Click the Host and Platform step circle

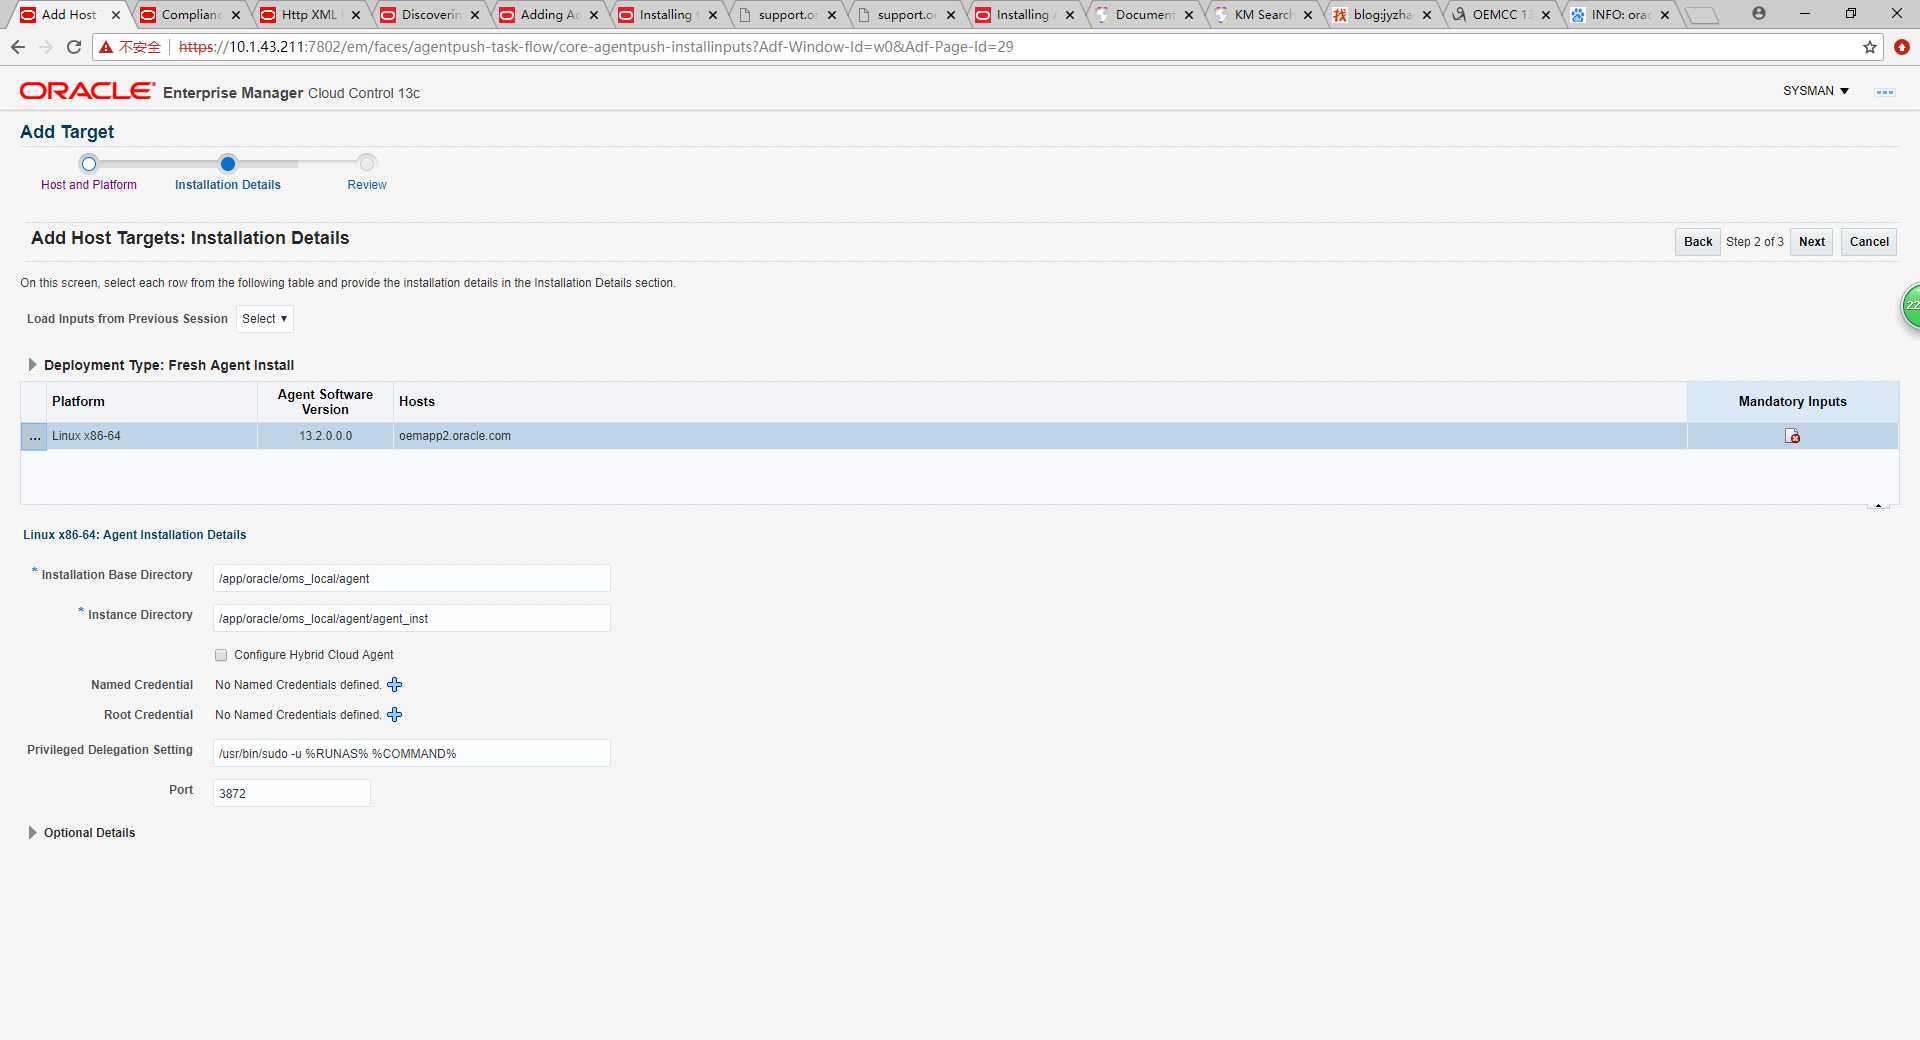(89, 163)
